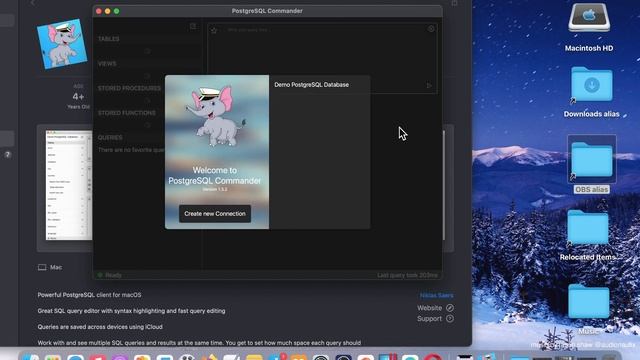Run the query with the play icon
Image resolution: width=640 pixels, height=360 pixels.
[429, 85]
